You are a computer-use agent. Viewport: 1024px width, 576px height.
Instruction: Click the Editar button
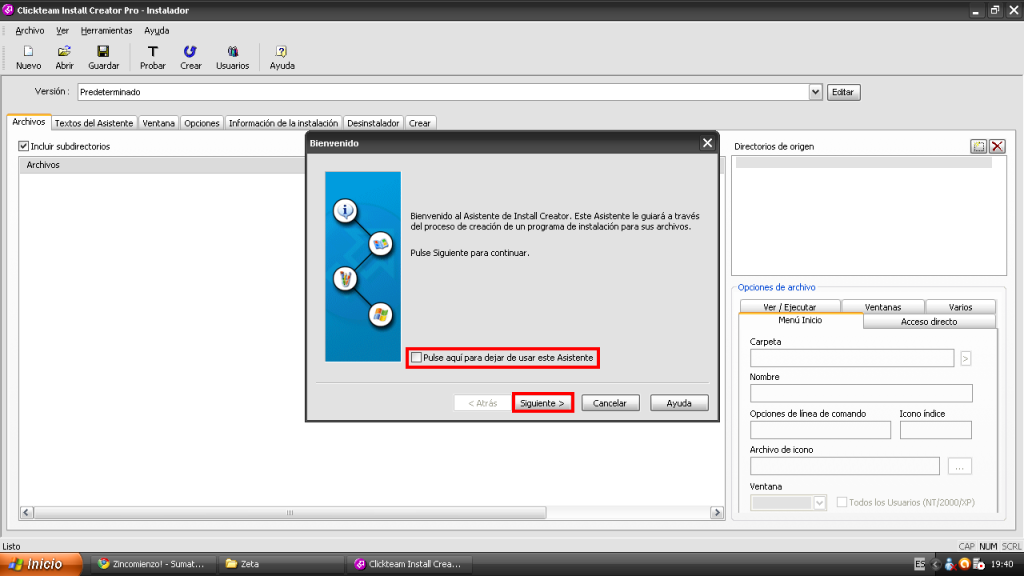point(843,92)
